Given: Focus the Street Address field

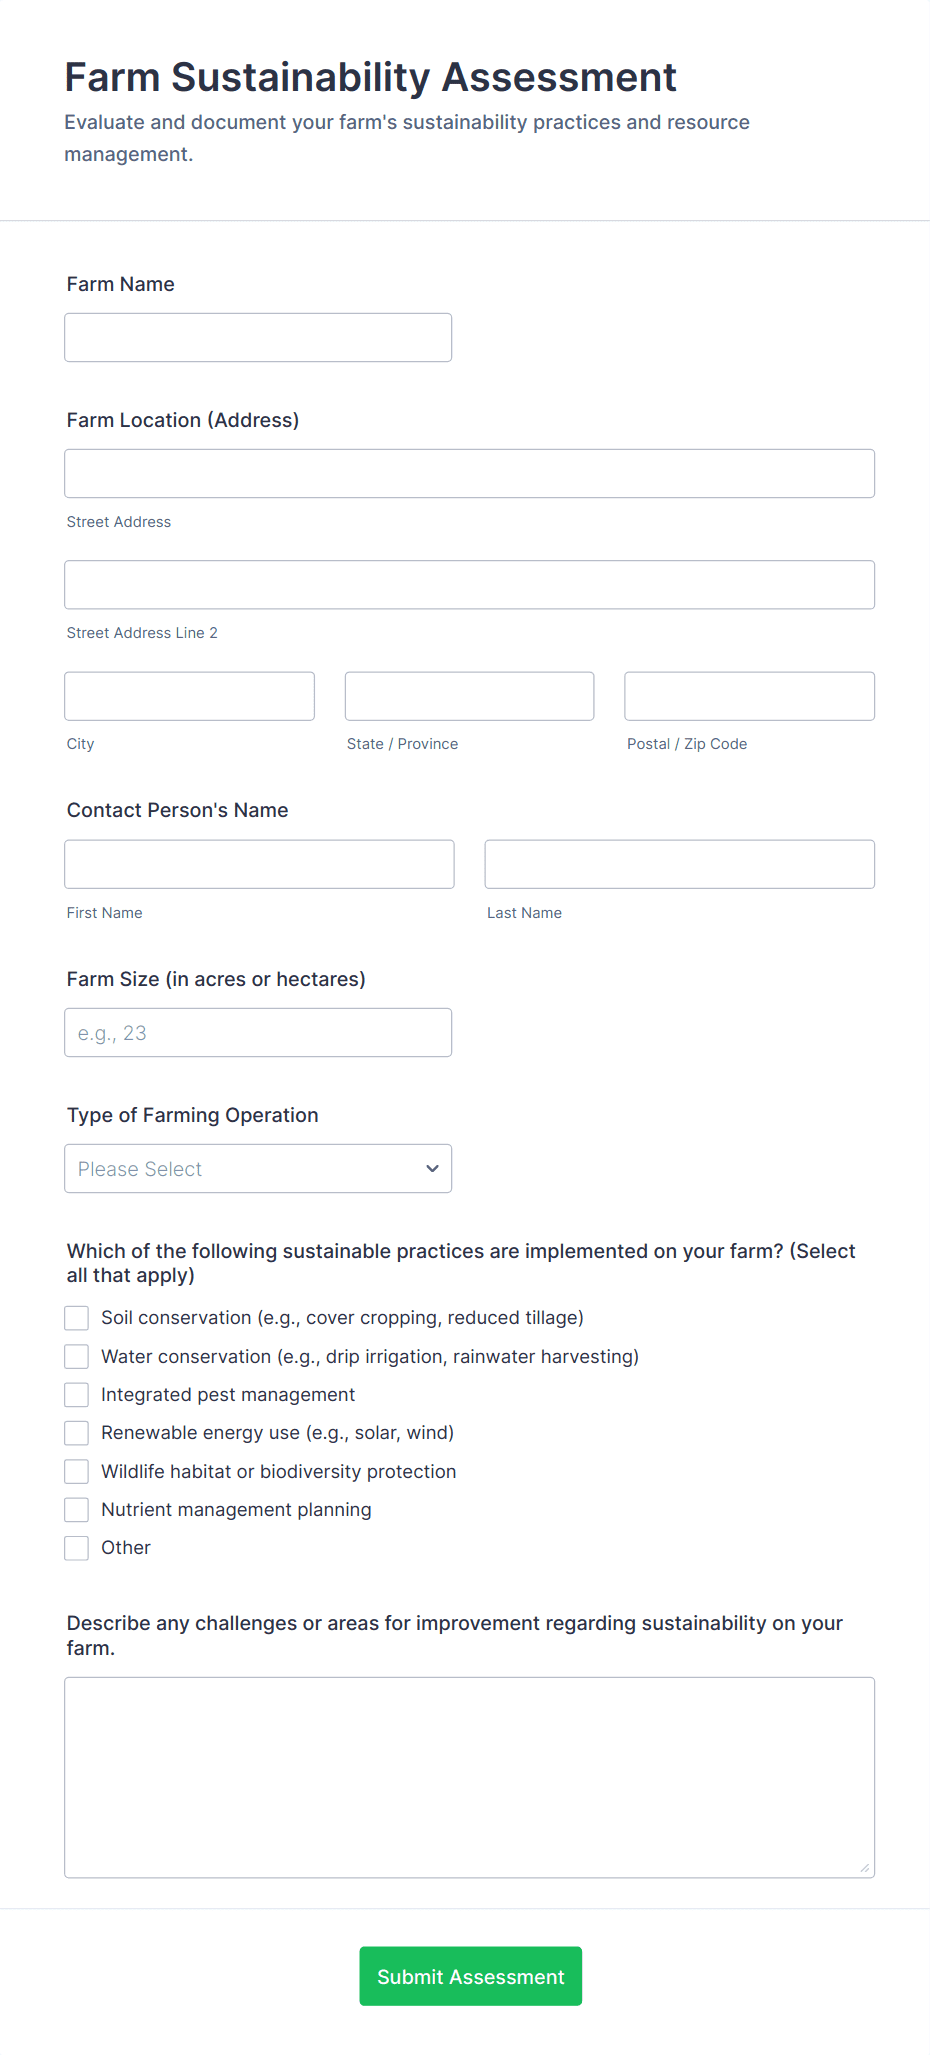Looking at the screenshot, I should (469, 474).
